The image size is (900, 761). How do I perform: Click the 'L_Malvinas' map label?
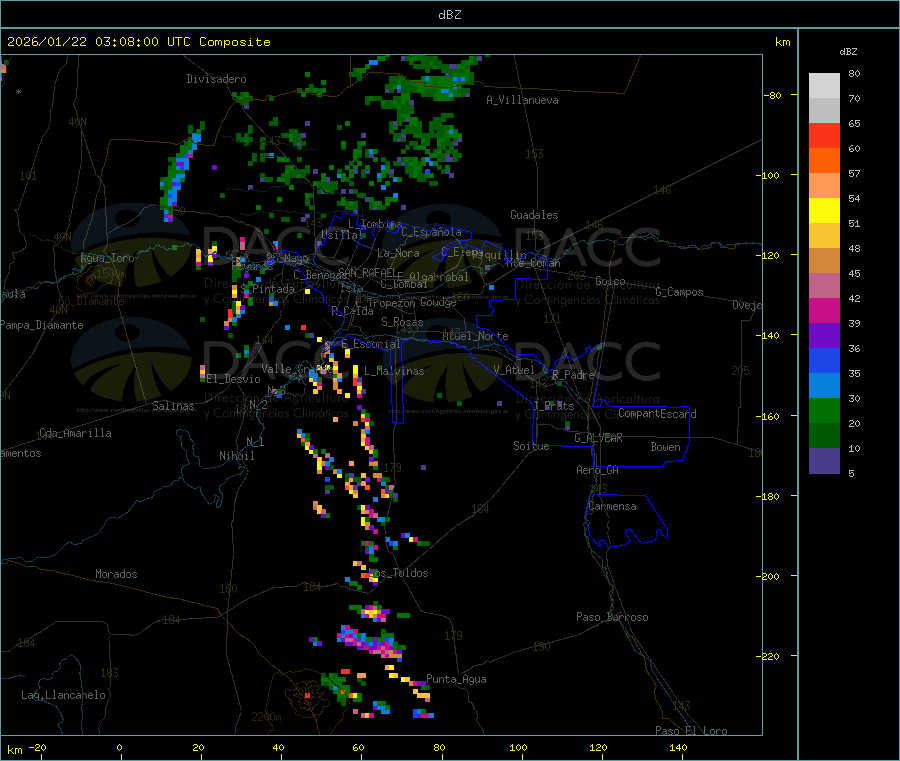pos(394,371)
